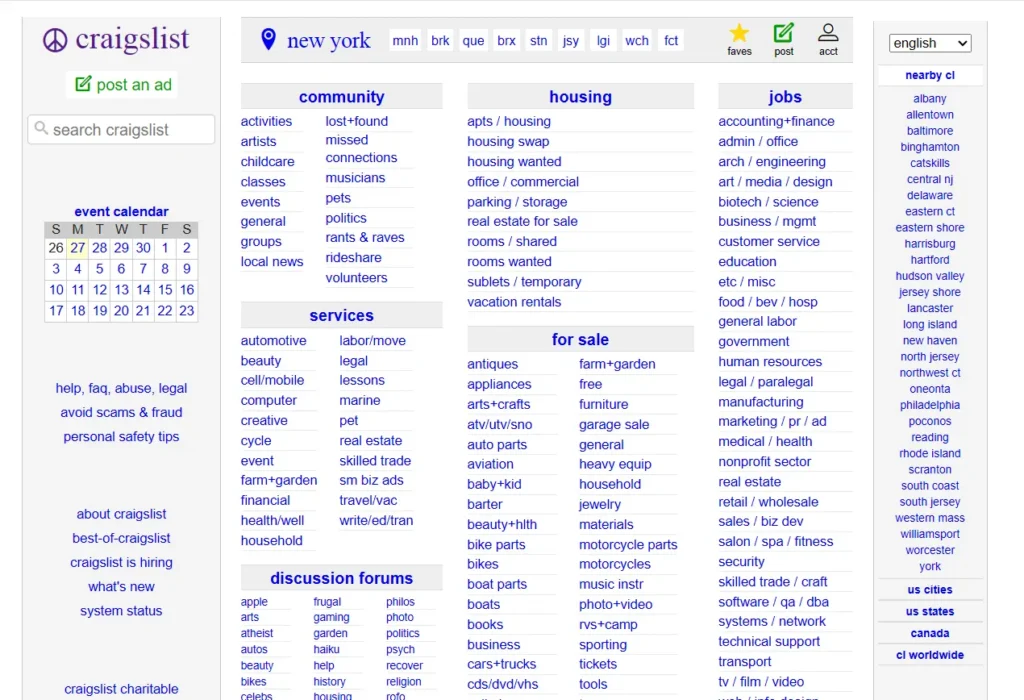
Task: Open the community section header
Action: pos(342,97)
